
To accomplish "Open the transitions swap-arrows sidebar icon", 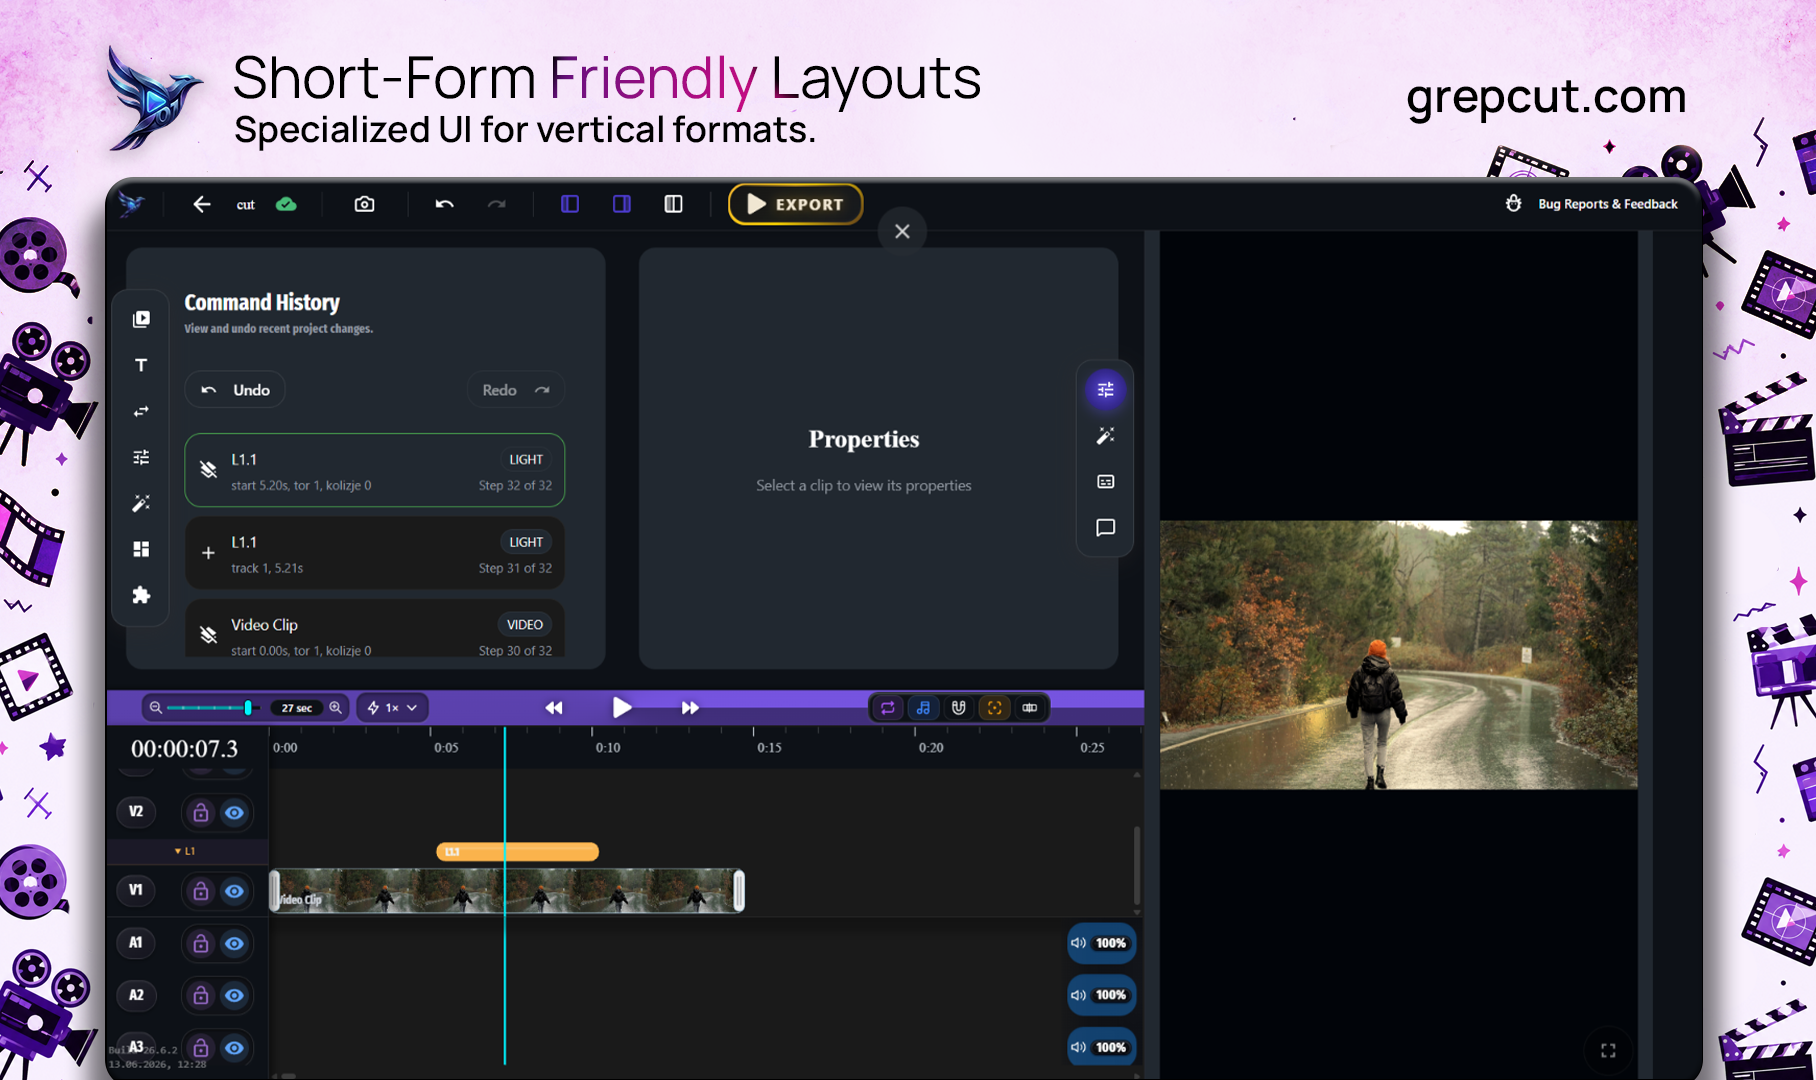I will point(141,411).
